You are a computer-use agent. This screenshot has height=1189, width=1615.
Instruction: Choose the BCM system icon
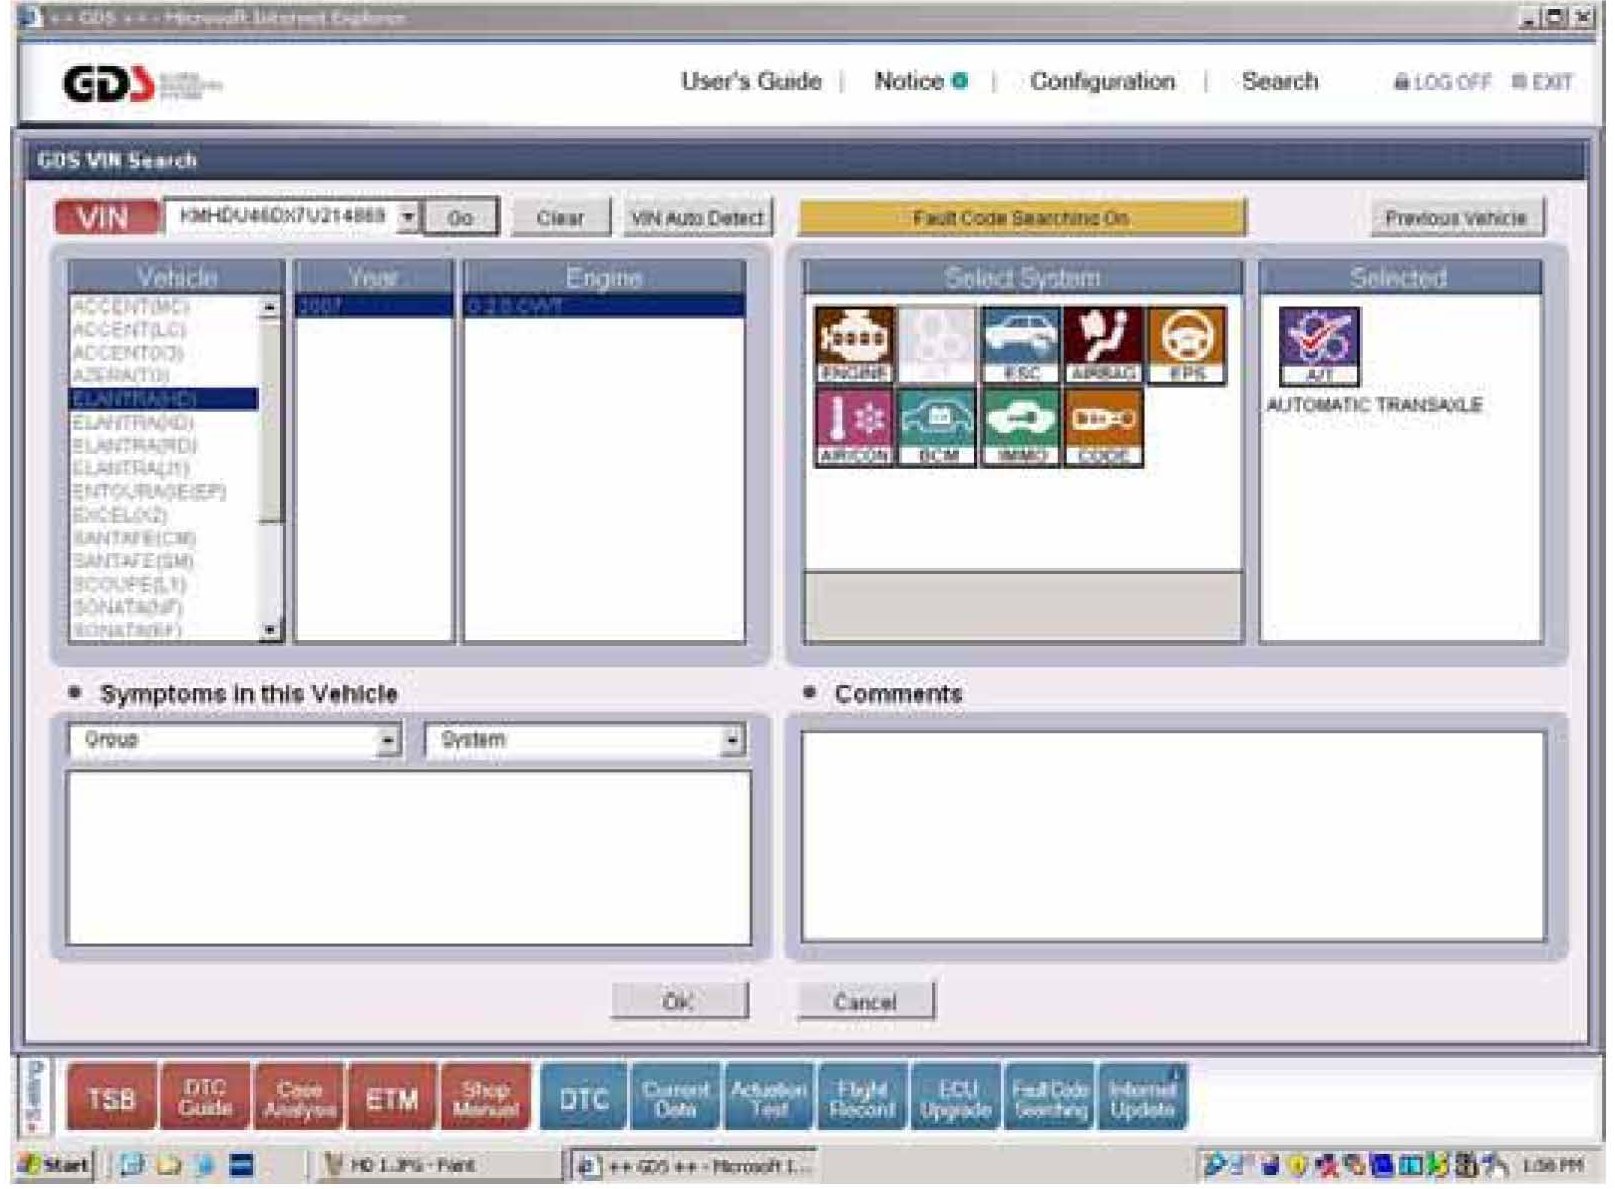tap(937, 427)
